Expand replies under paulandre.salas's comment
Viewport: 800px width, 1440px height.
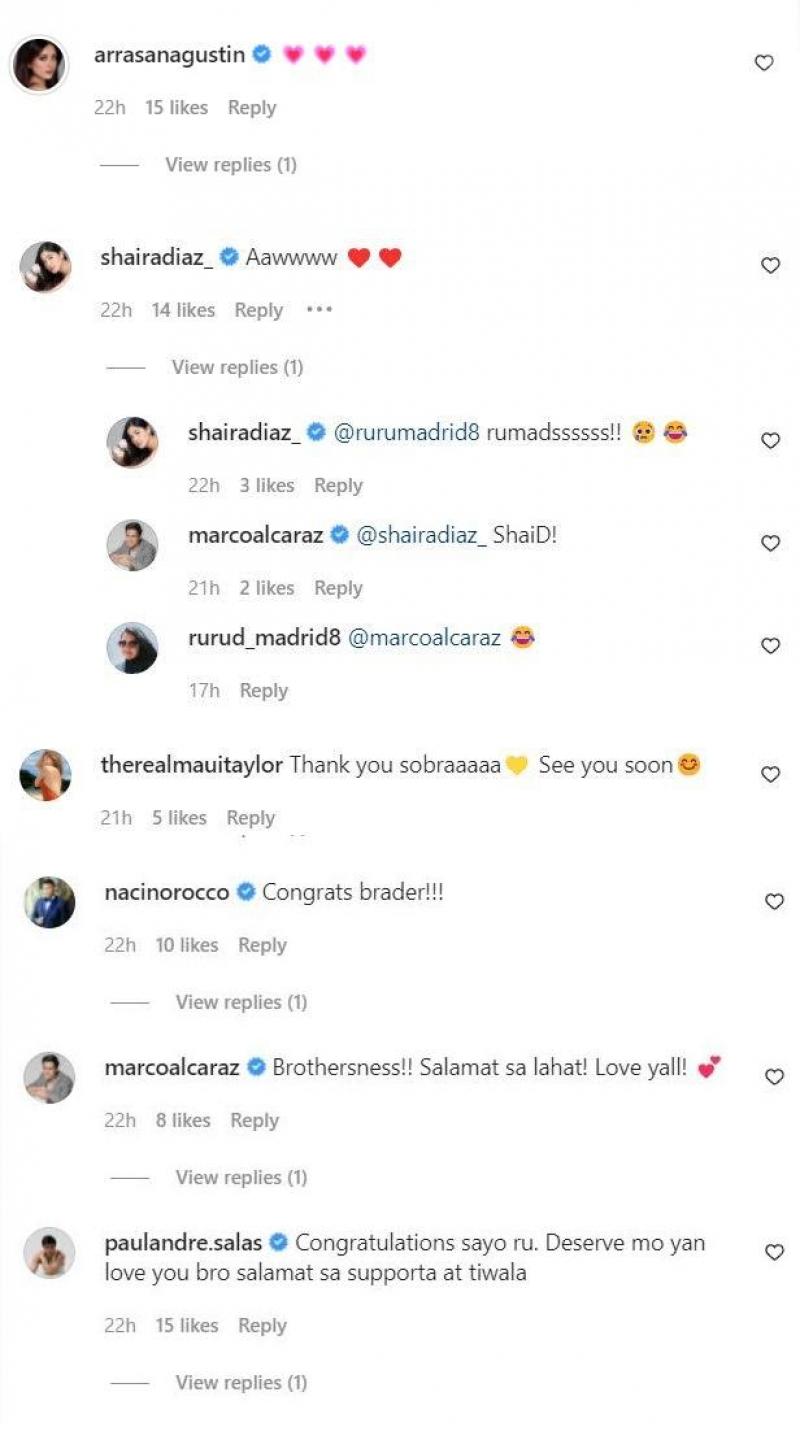[241, 1382]
